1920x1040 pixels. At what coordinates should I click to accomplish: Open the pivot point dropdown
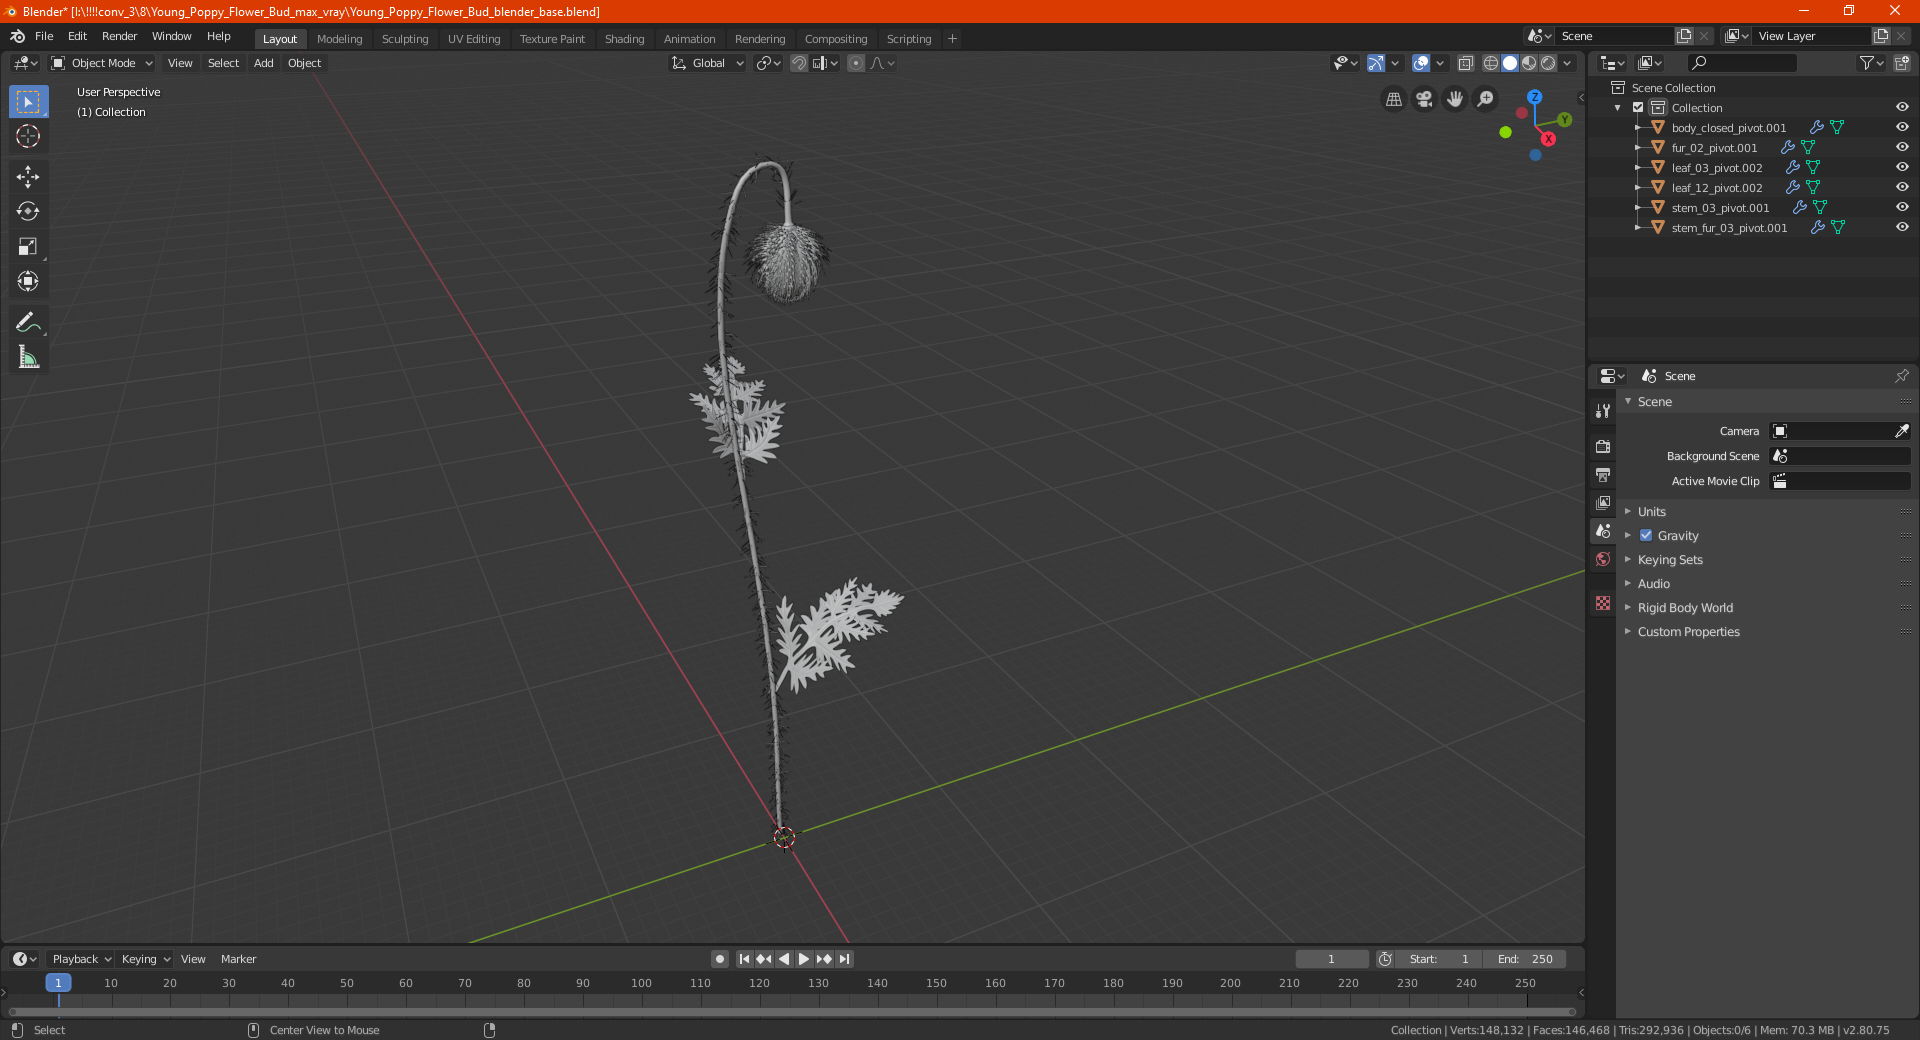pos(769,63)
